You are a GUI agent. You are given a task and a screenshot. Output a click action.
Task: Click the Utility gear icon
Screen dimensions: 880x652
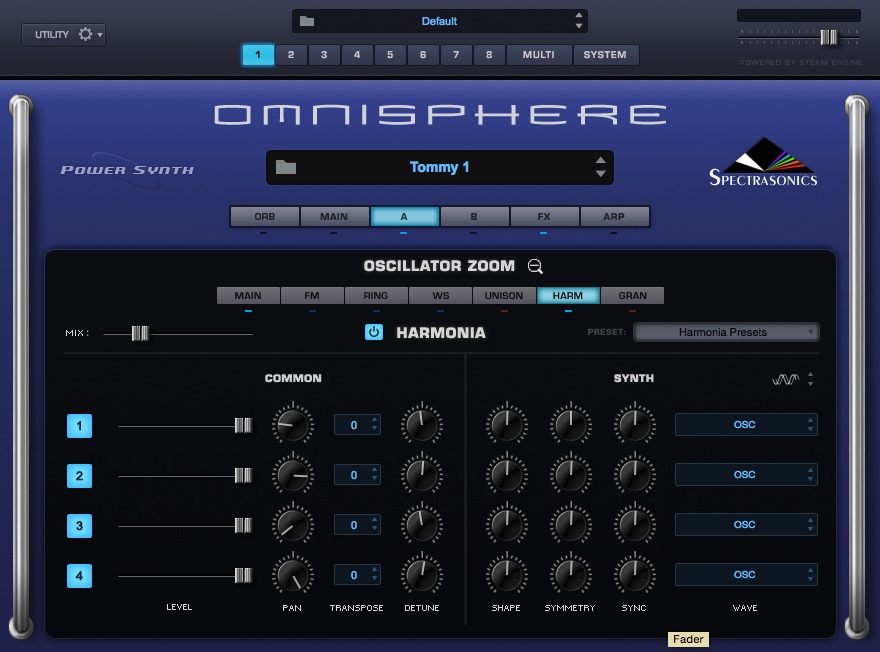85,34
